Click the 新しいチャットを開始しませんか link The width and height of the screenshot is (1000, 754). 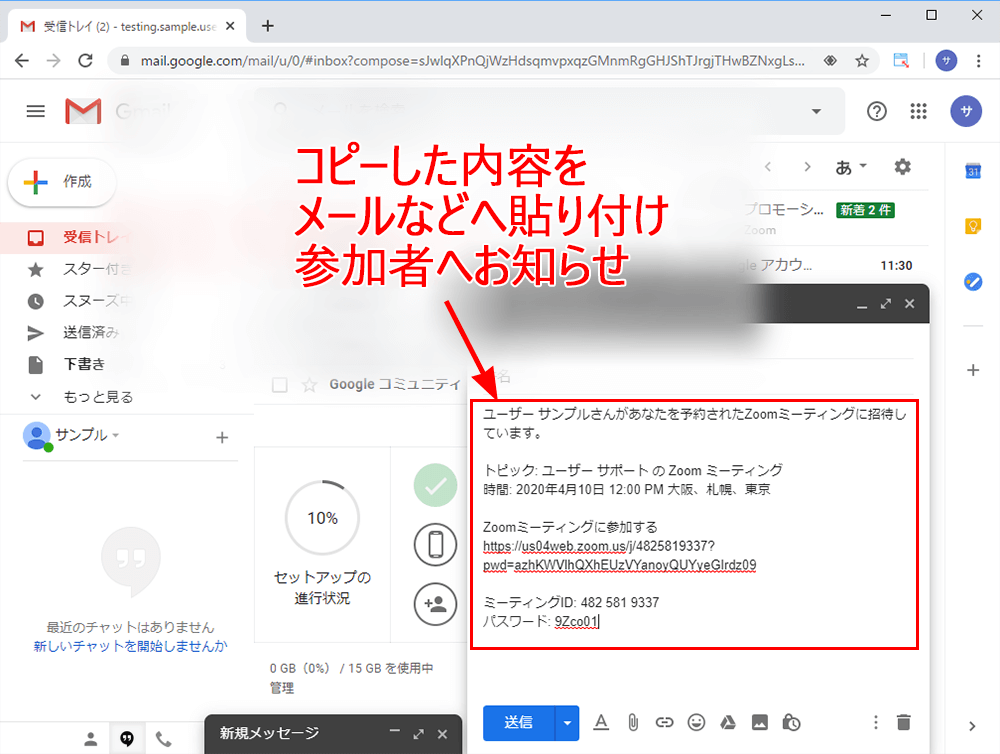pos(130,646)
